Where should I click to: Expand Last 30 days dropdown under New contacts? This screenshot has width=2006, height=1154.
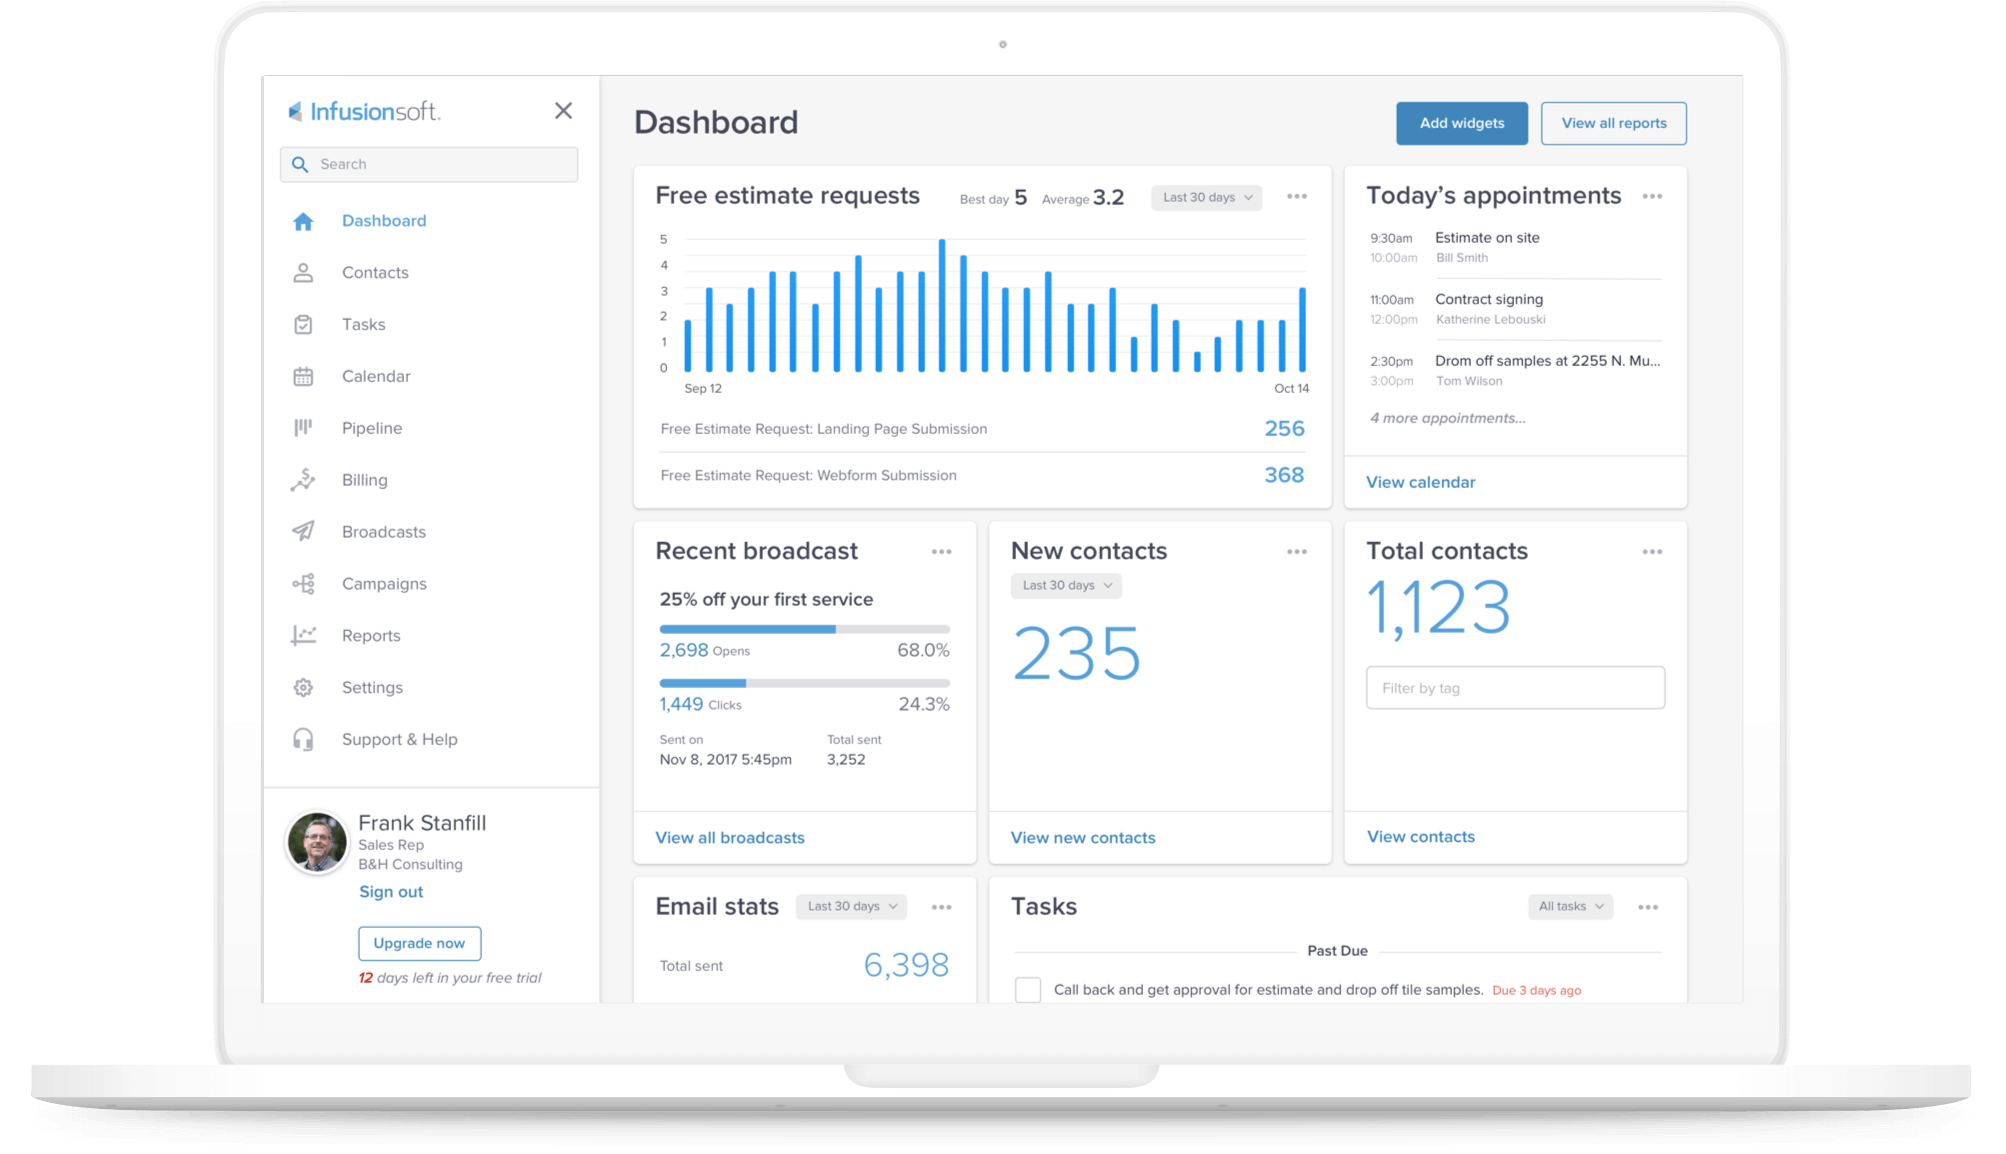(1066, 585)
